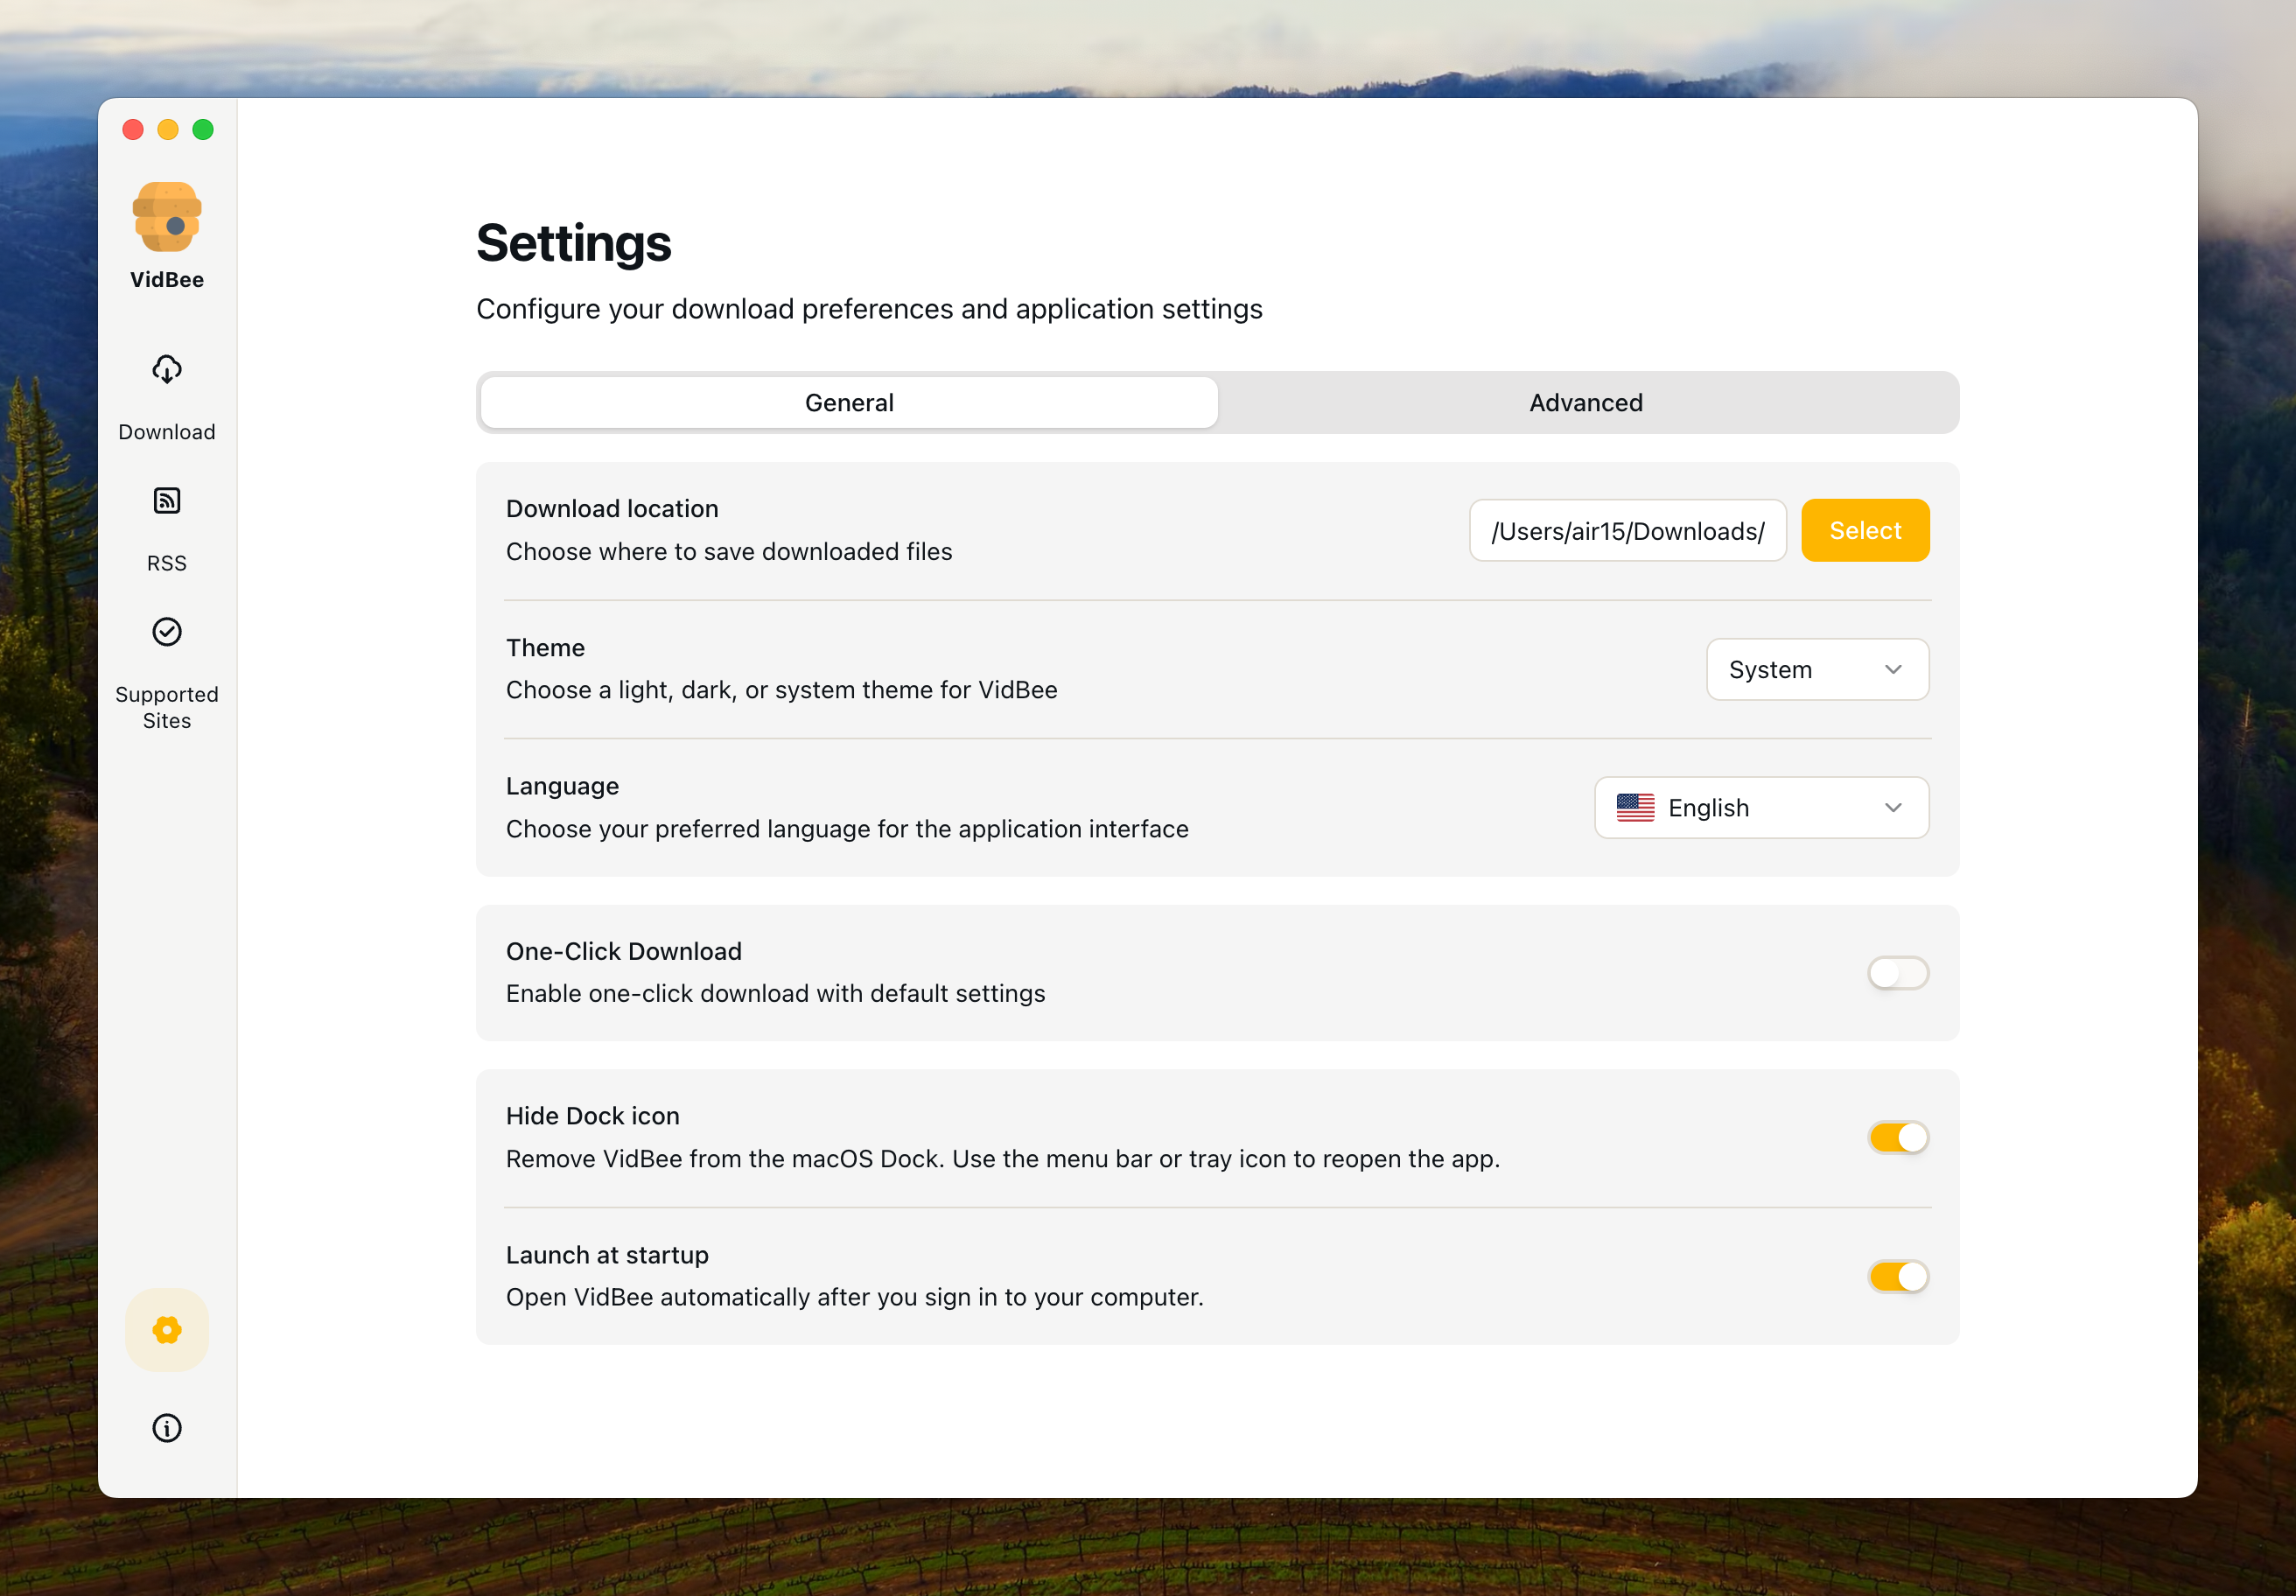This screenshot has width=2296, height=1596.
Task: Minimize the VidBee window
Action: [167, 129]
